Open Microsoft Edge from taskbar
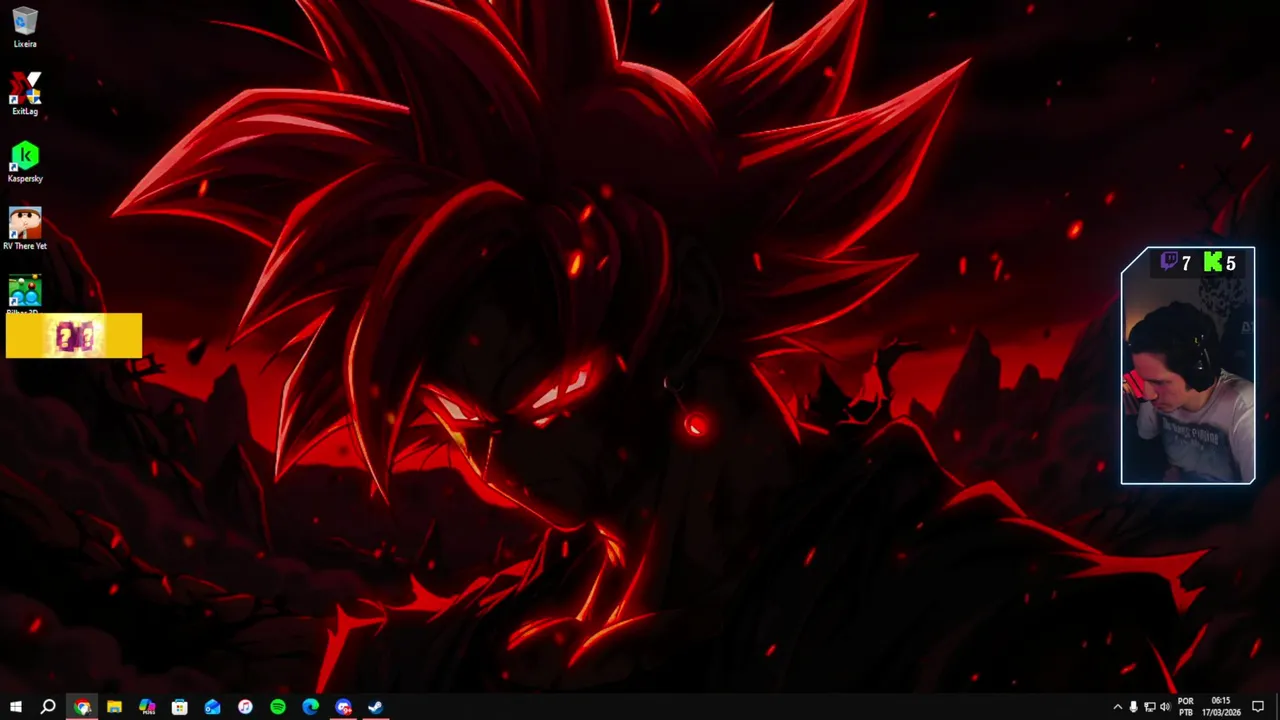This screenshot has width=1280, height=720. pyautogui.click(x=310, y=707)
